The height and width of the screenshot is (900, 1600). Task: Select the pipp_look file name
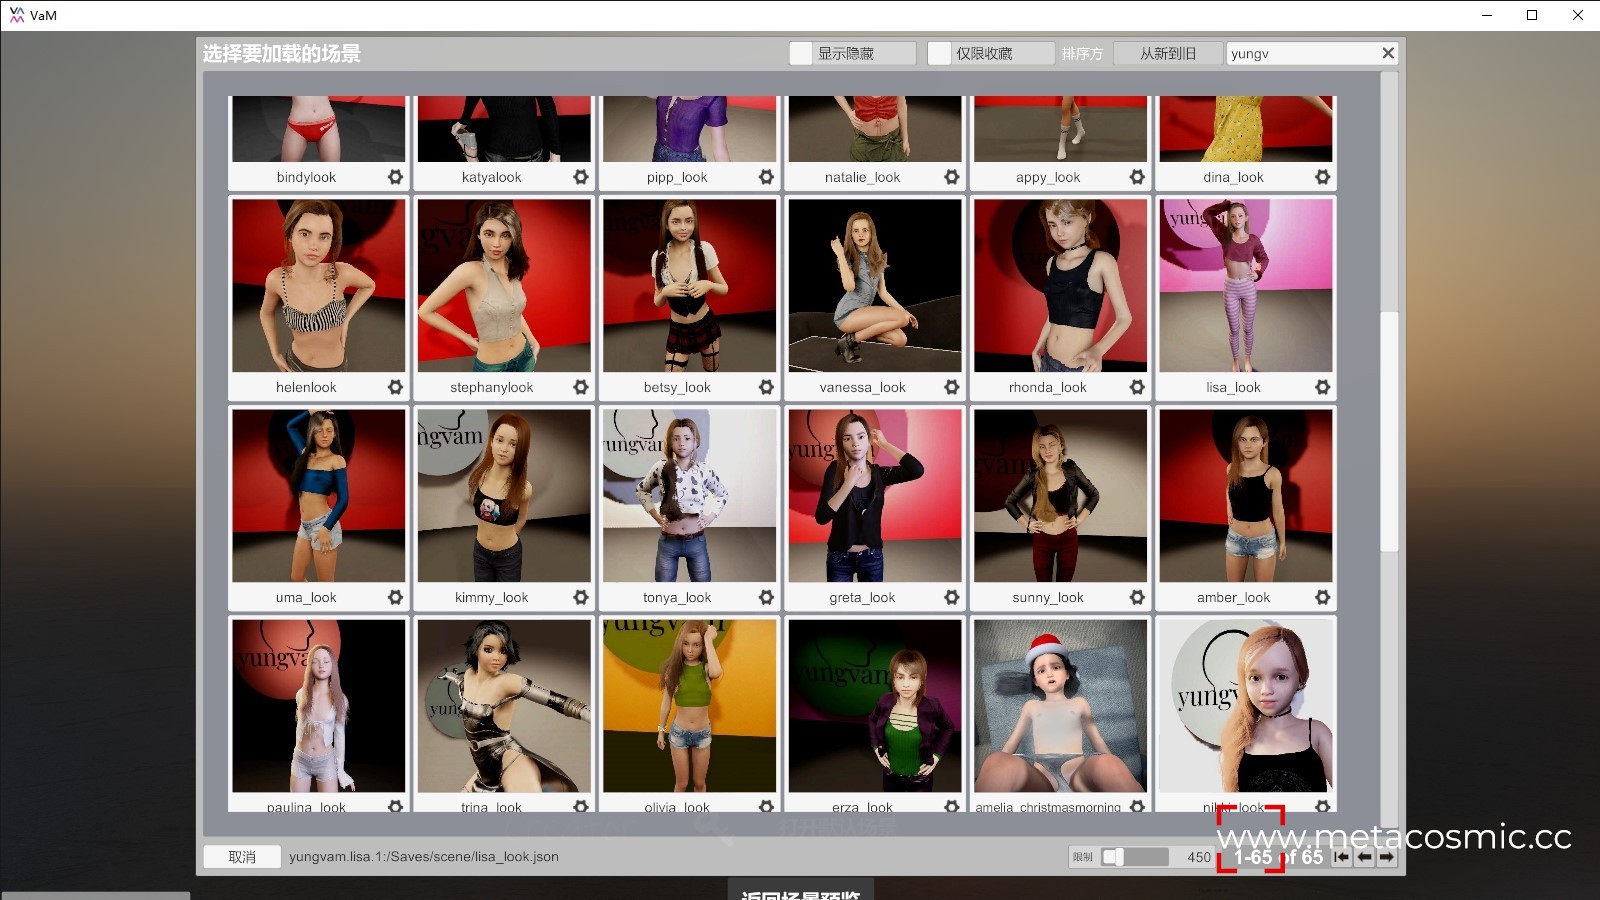click(677, 177)
